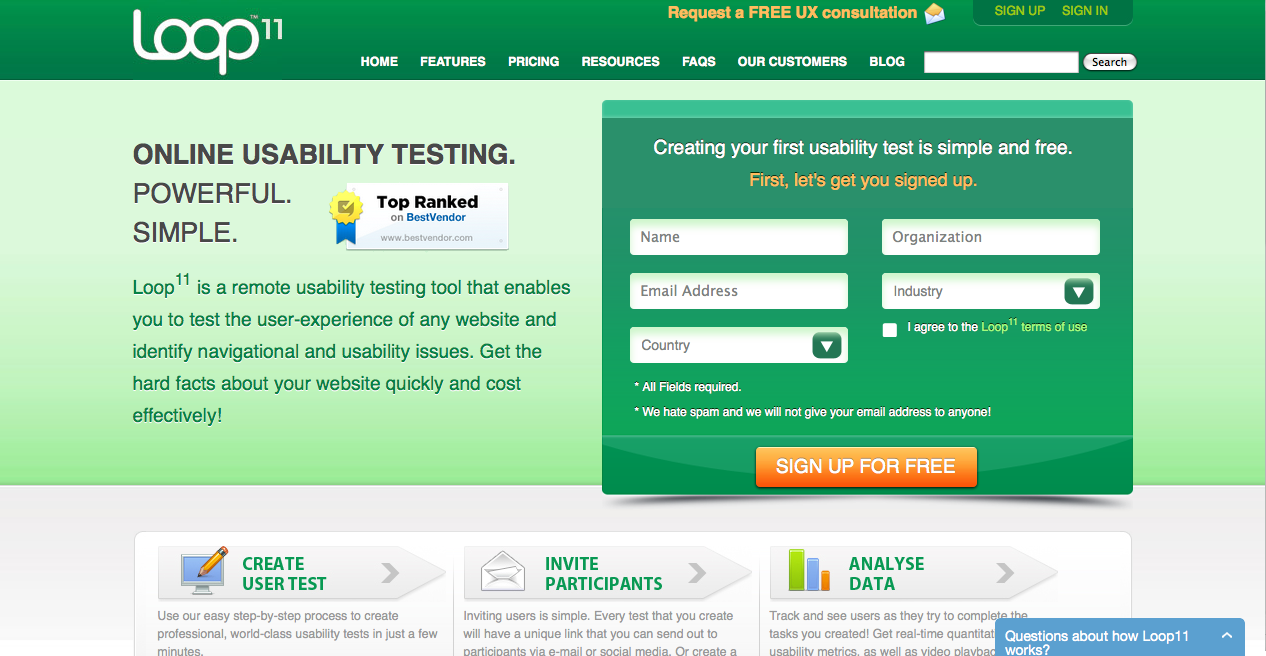Viewport: 1266px width, 656px height.
Task: Click the computer and pencil Create User Test icon
Action: (204, 572)
